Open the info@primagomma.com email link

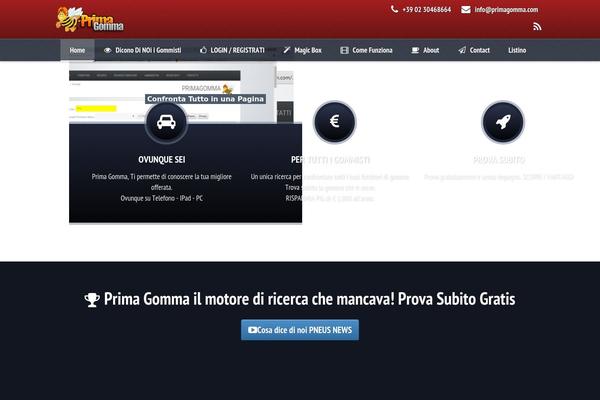click(x=506, y=10)
